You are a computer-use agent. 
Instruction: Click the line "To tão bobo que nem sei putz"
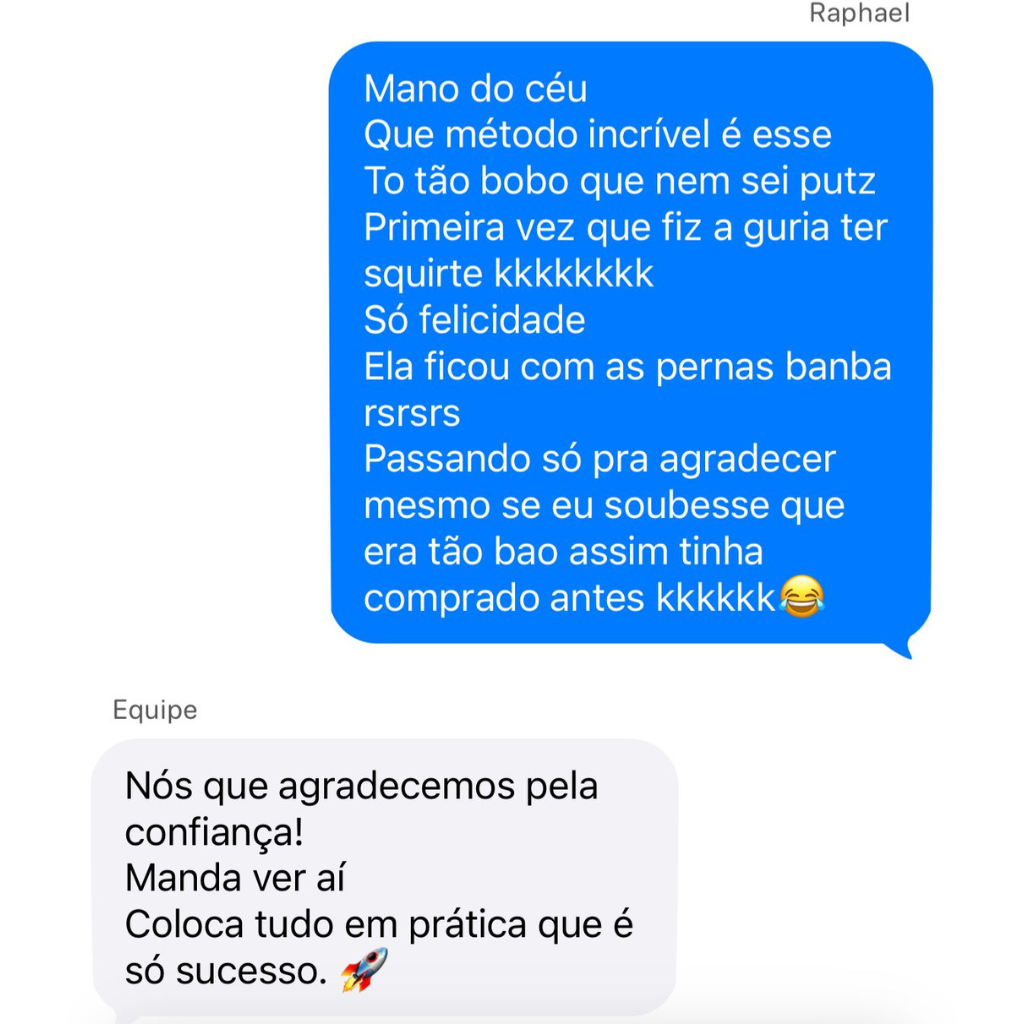tap(619, 181)
